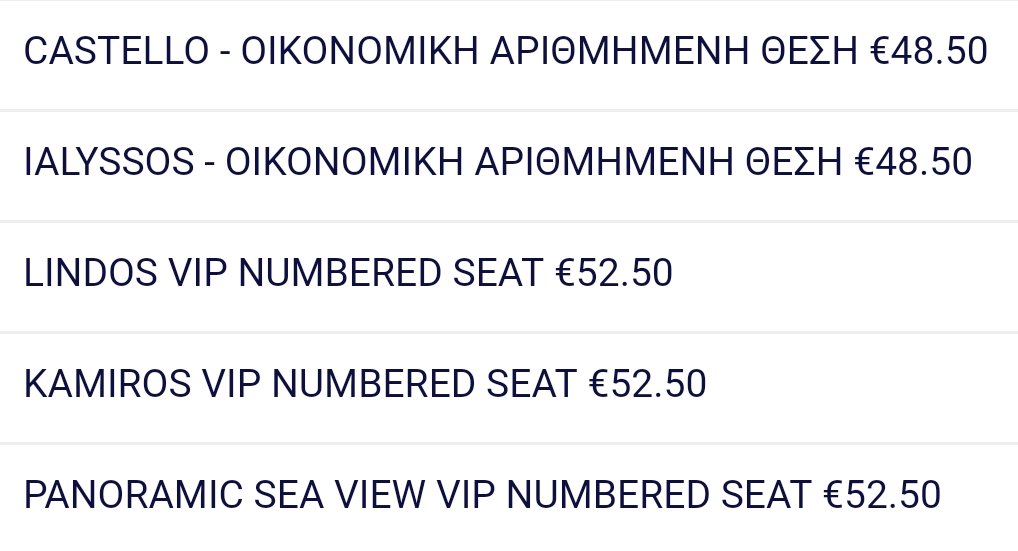Viewport: 1018px width, 551px height.
Task: Click the €52.50 price on KAMIROS row
Action: [x=648, y=384]
